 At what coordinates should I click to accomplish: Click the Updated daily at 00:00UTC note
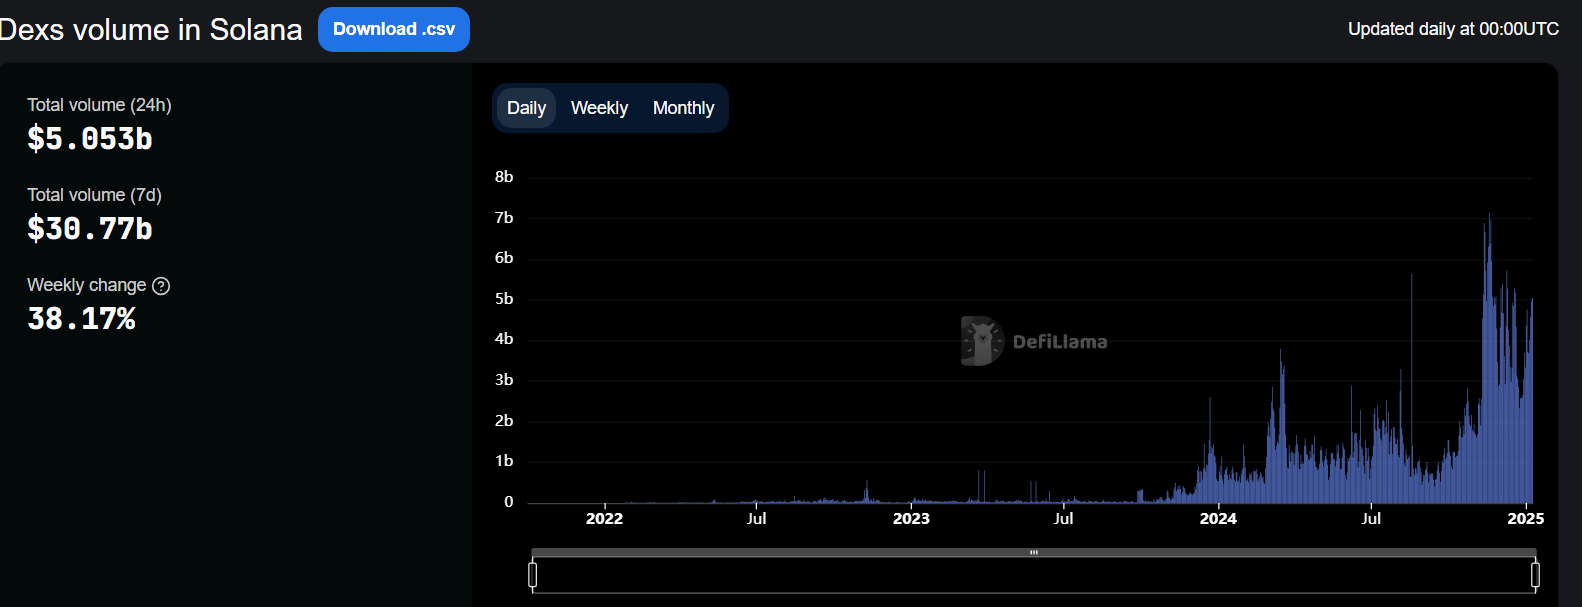pyautogui.click(x=1453, y=29)
